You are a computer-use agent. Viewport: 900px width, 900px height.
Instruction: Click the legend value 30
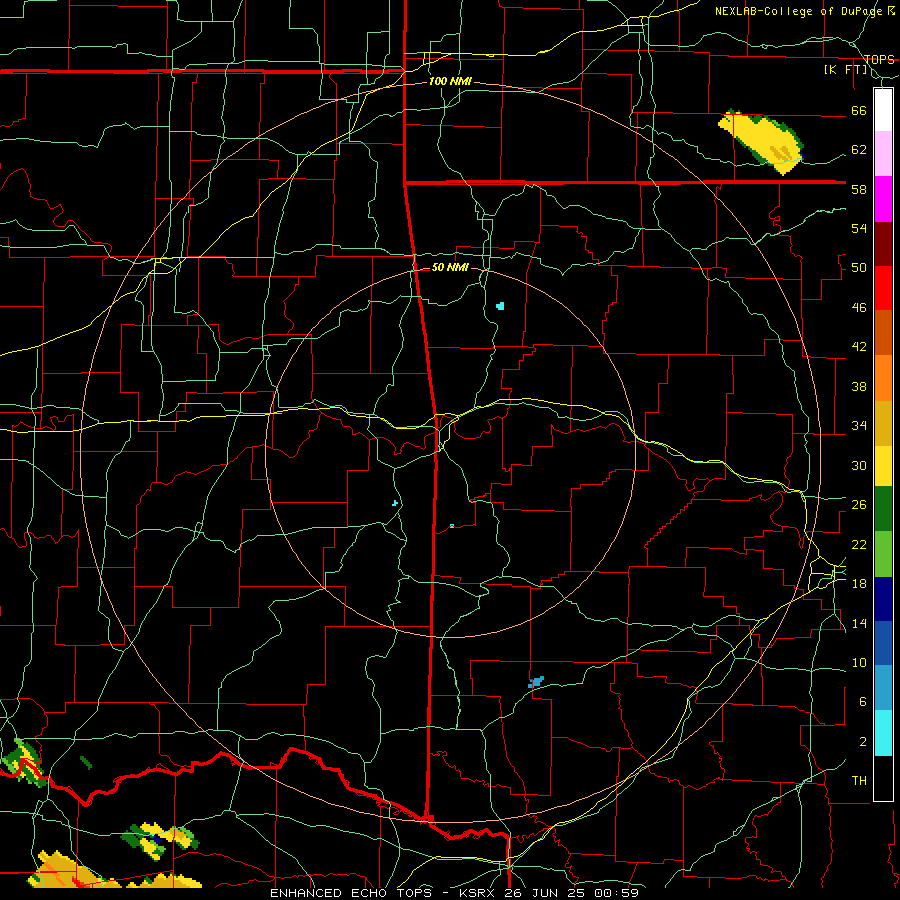[x=859, y=465]
